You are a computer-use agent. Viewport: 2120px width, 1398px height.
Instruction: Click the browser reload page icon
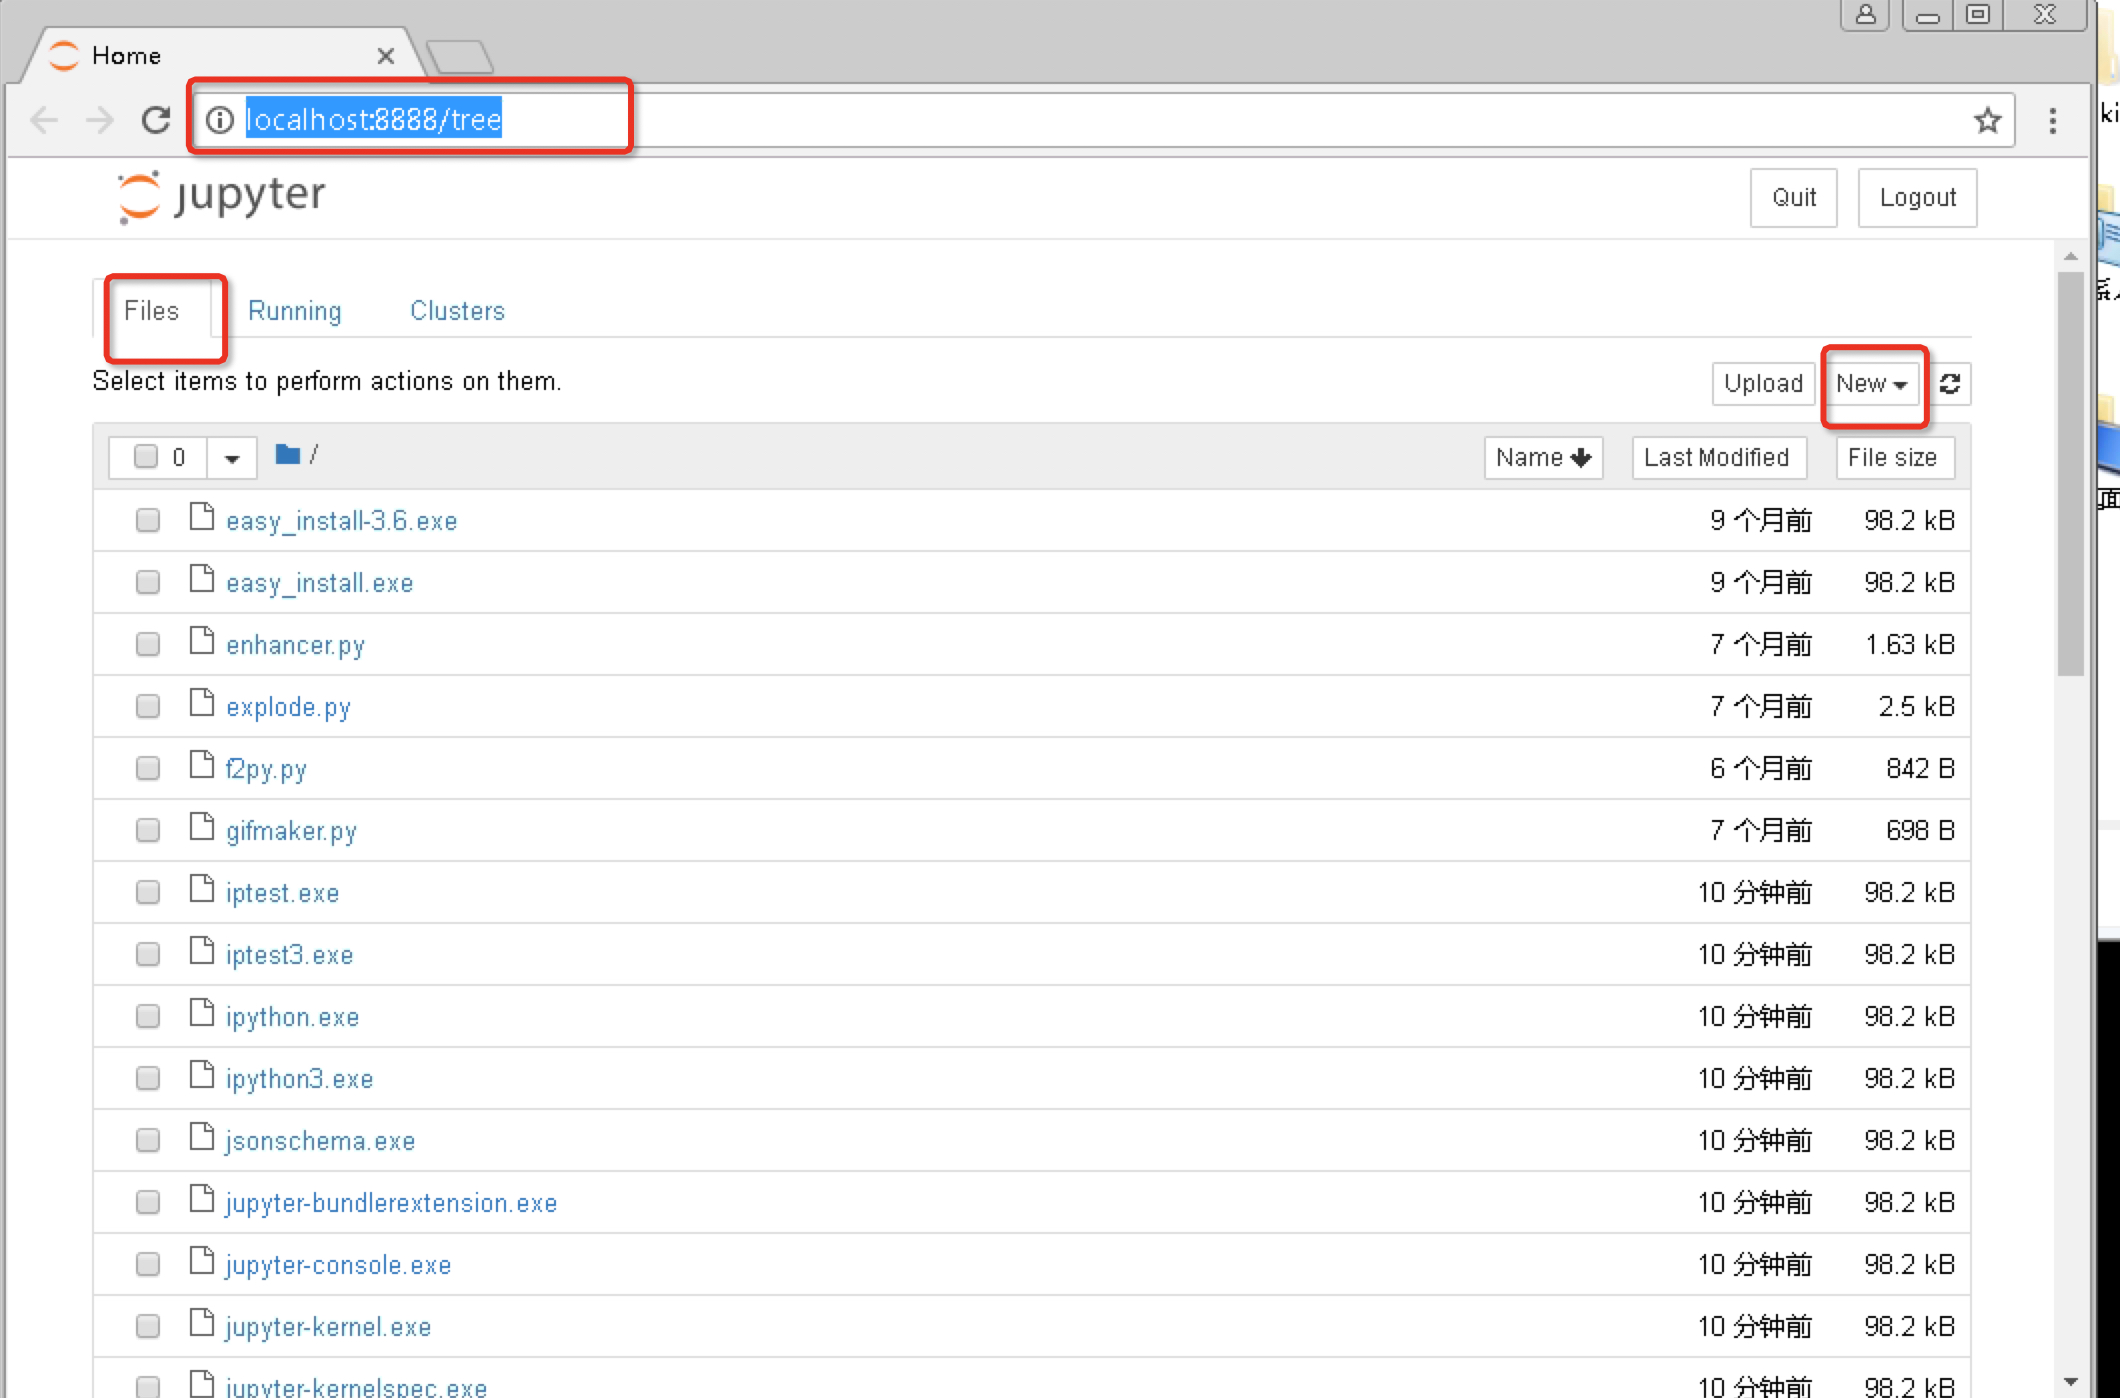point(155,120)
